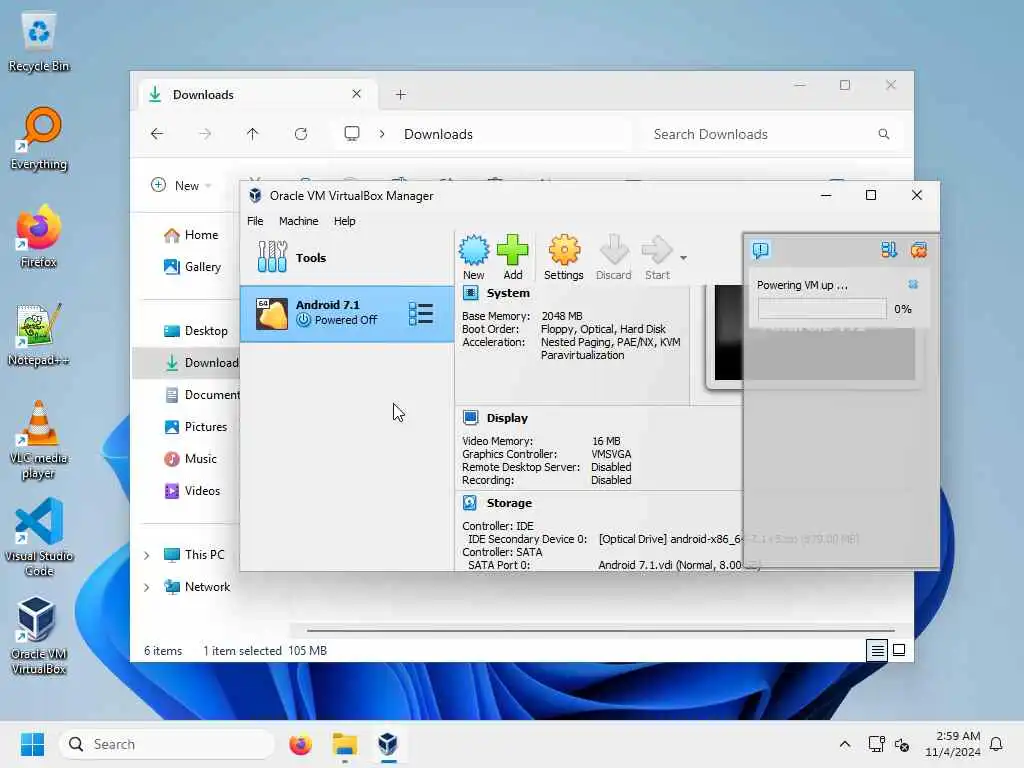Open the Notepad++ desktop shortcut
The width and height of the screenshot is (1024, 768).
pyautogui.click(x=39, y=334)
